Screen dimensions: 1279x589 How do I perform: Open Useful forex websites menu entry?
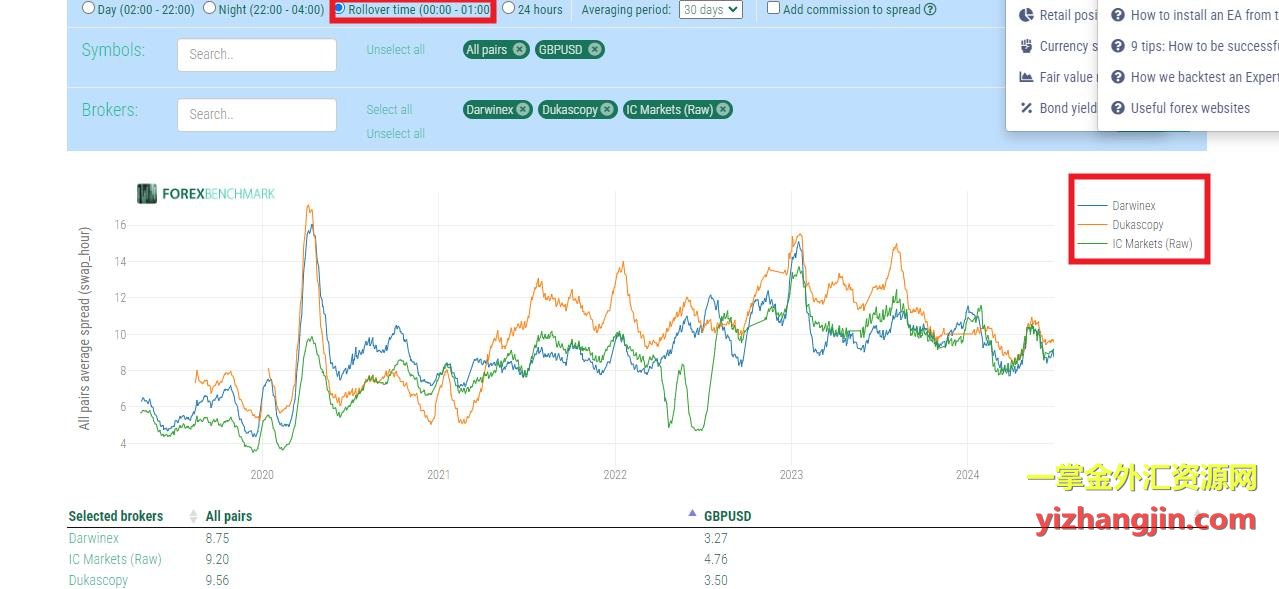(x=1181, y=108)
